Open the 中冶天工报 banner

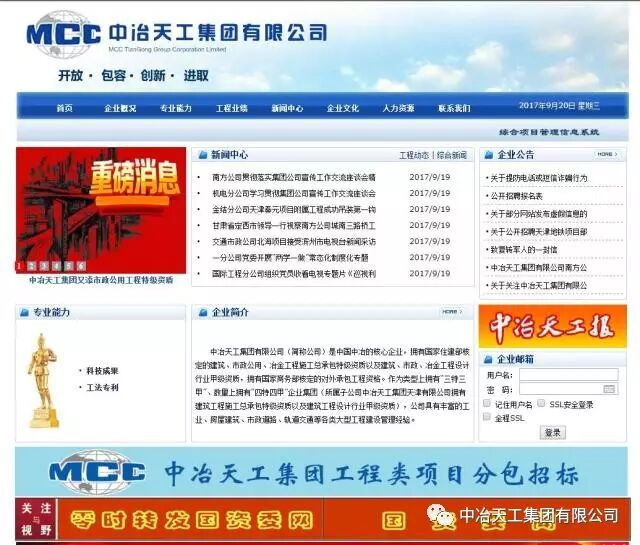553,326
